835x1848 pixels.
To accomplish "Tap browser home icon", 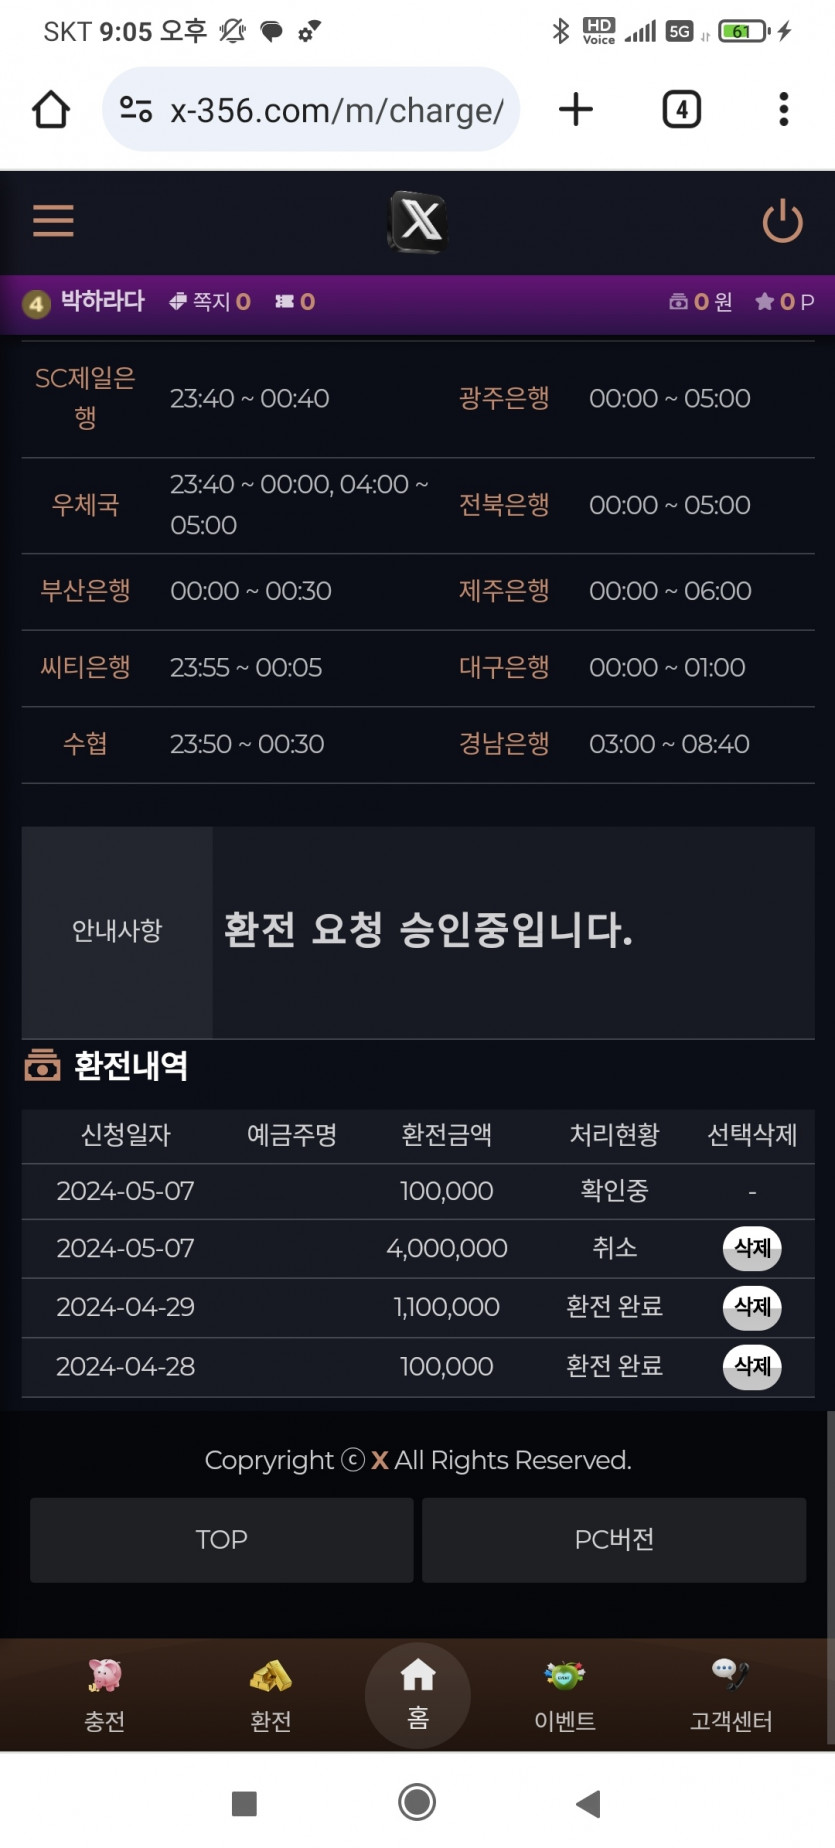I will click(51, 110).
